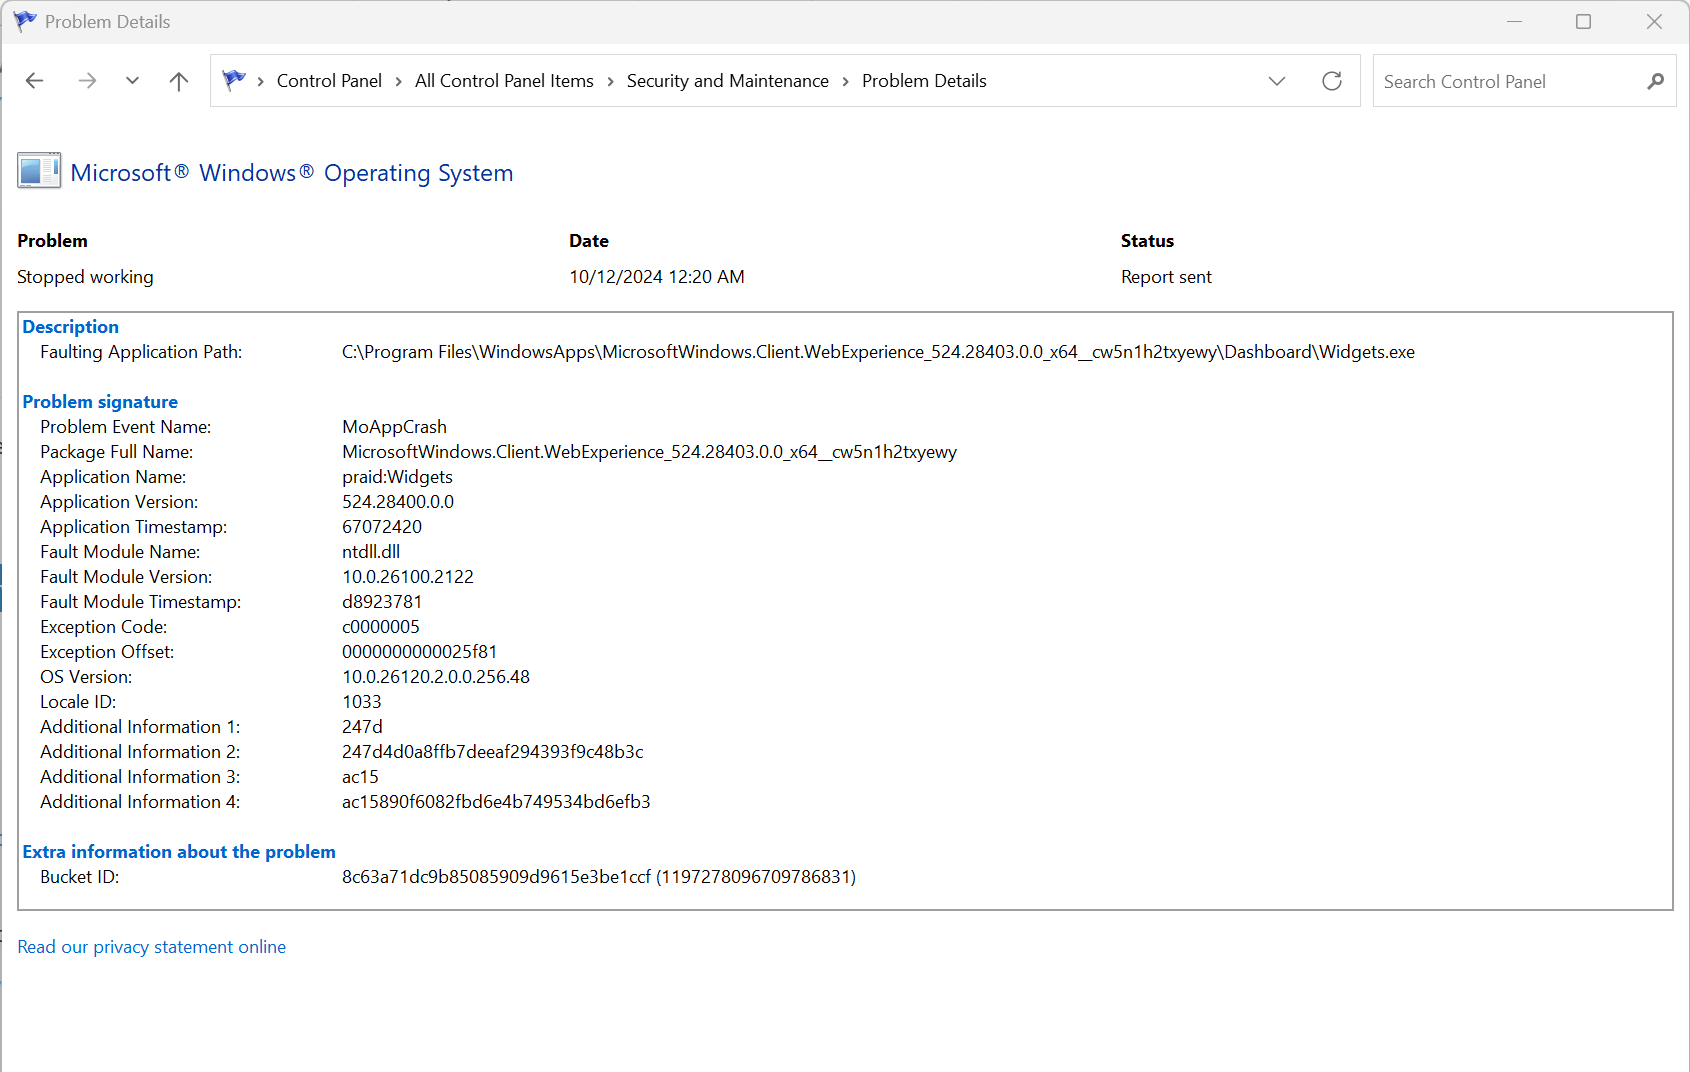Select application timestamp 67072420
This screenshot has height=1072, width=1690.
382,527
